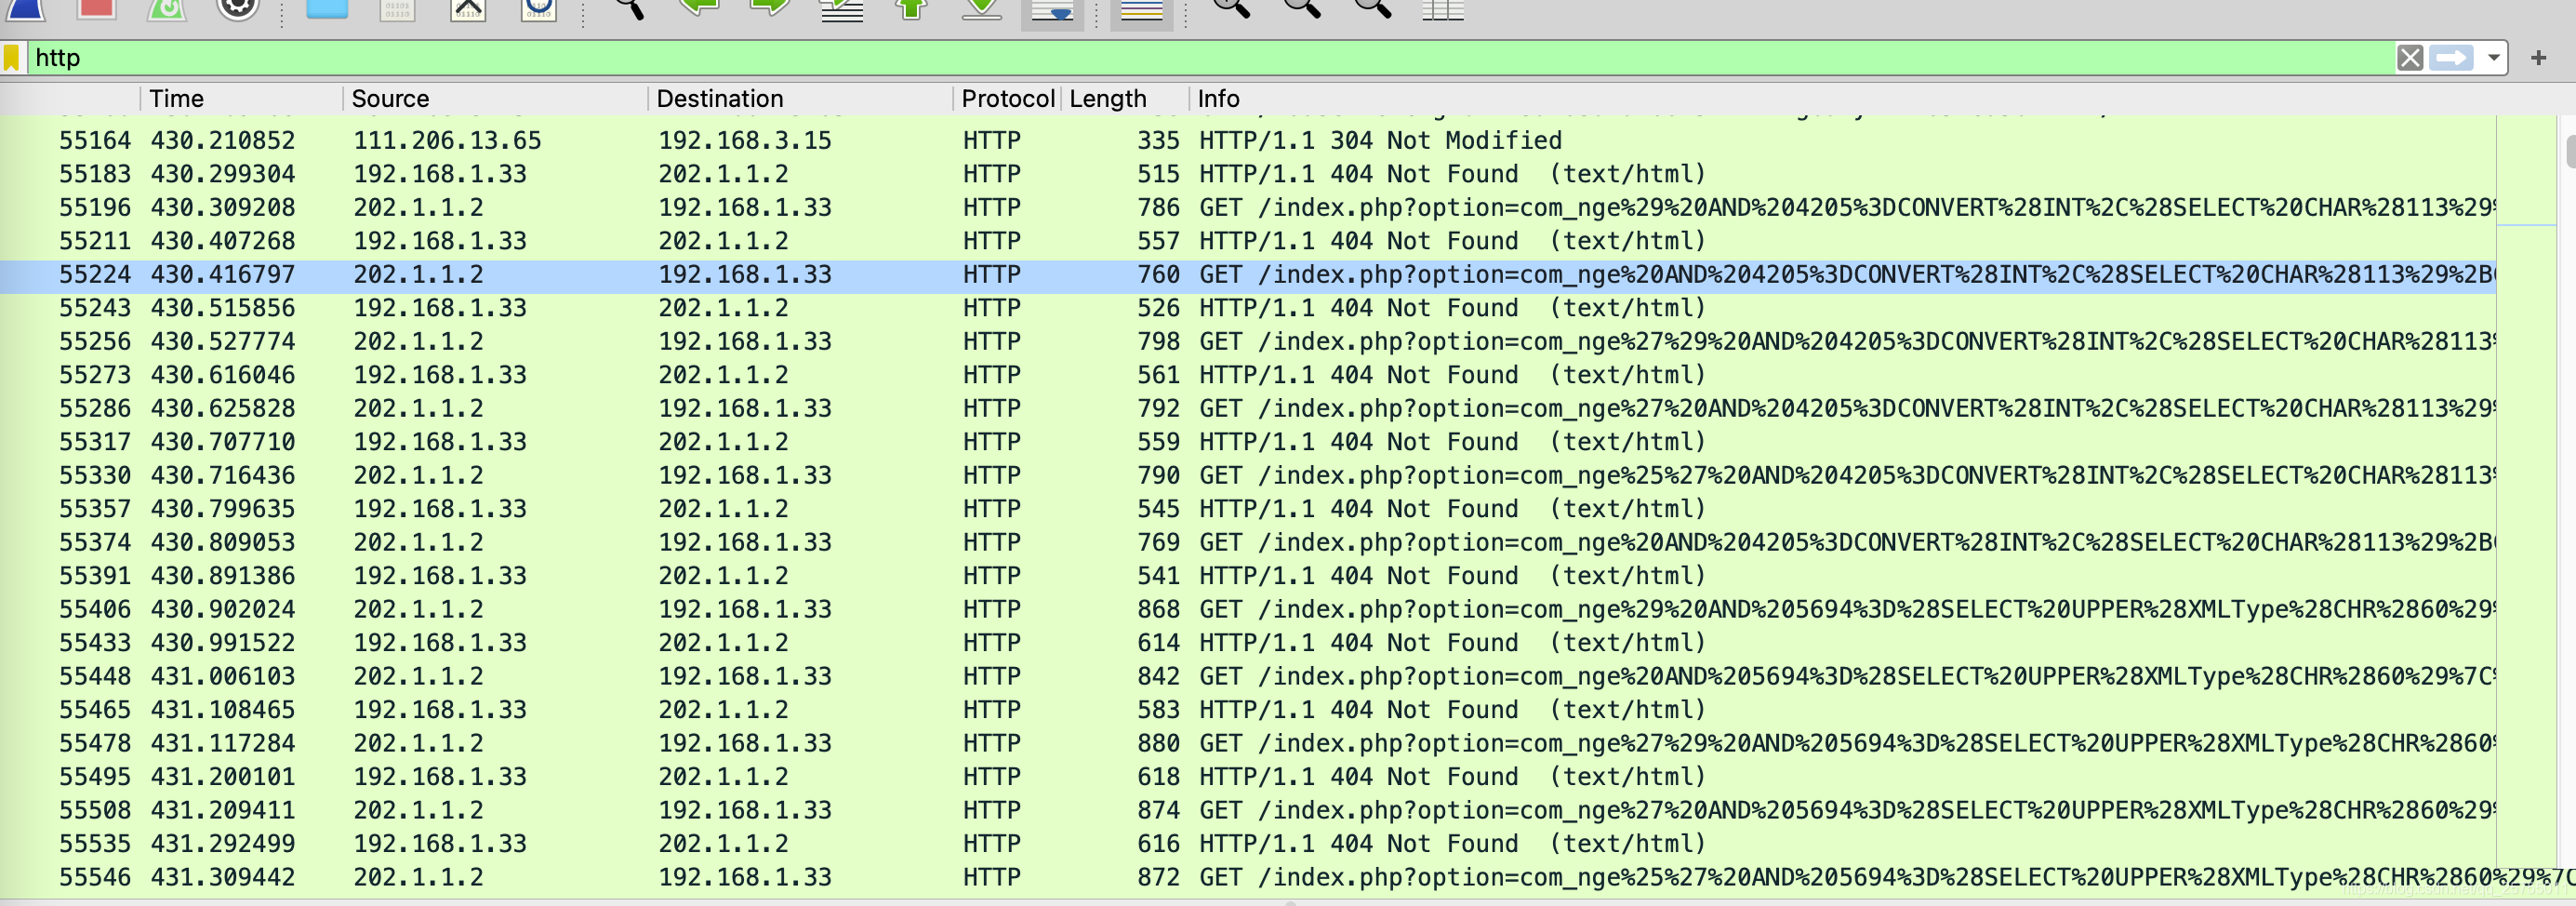Select packet 55243 404 response
This screenshot has height=906, width=2576.
1248,308
